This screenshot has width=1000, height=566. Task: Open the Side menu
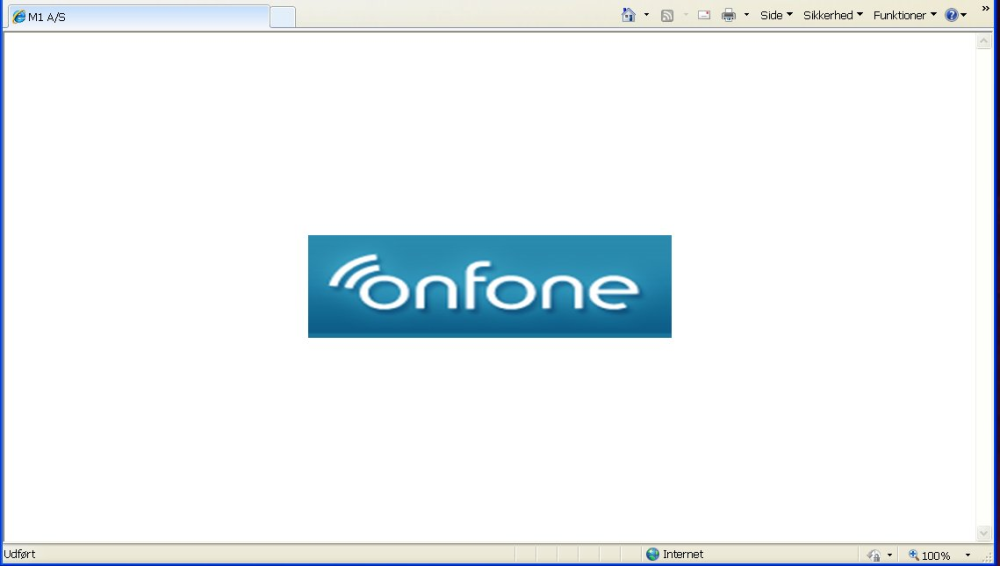[x=776, y=15]
